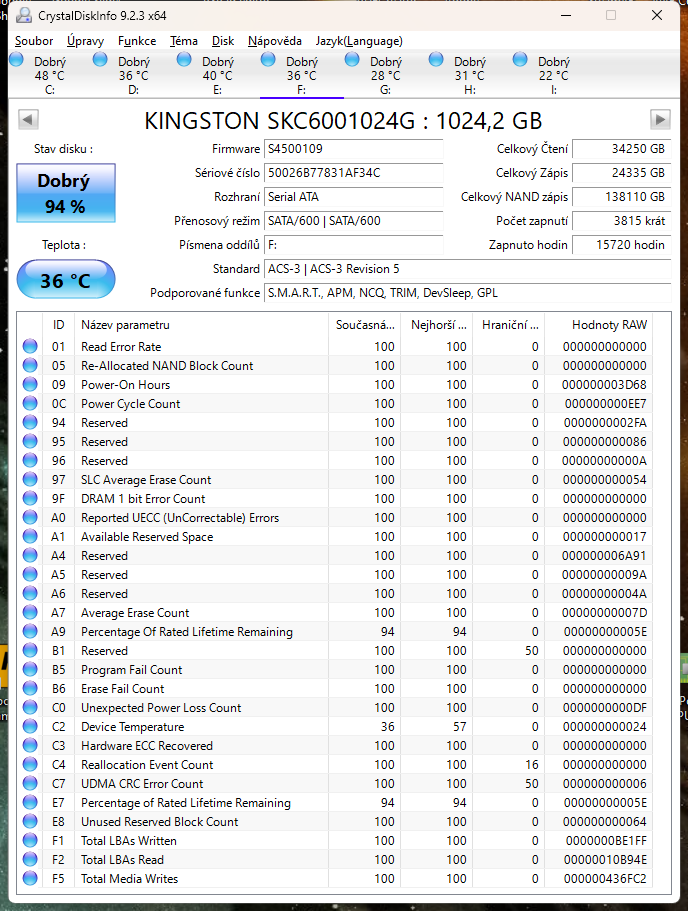This screenshot has width=688, height=911.
Task: Select drive C: status icon
Action: [x=16, y=60]
